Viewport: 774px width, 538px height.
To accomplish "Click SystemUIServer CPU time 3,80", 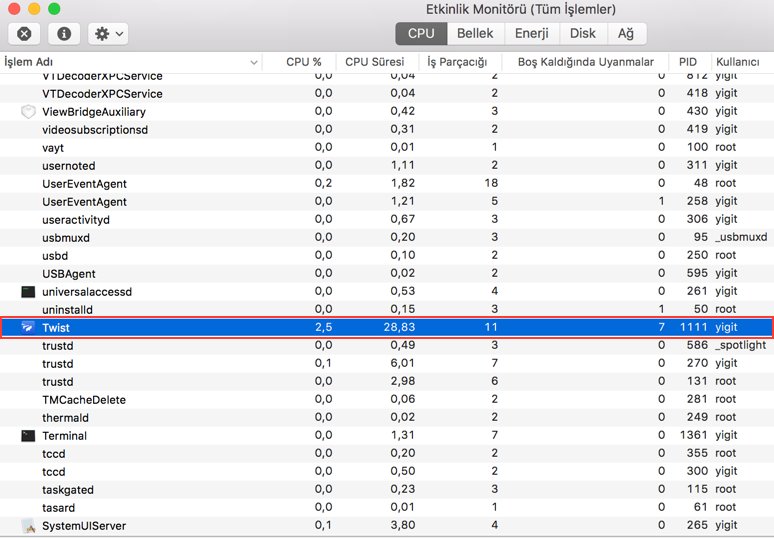I will tap(403, 525).
